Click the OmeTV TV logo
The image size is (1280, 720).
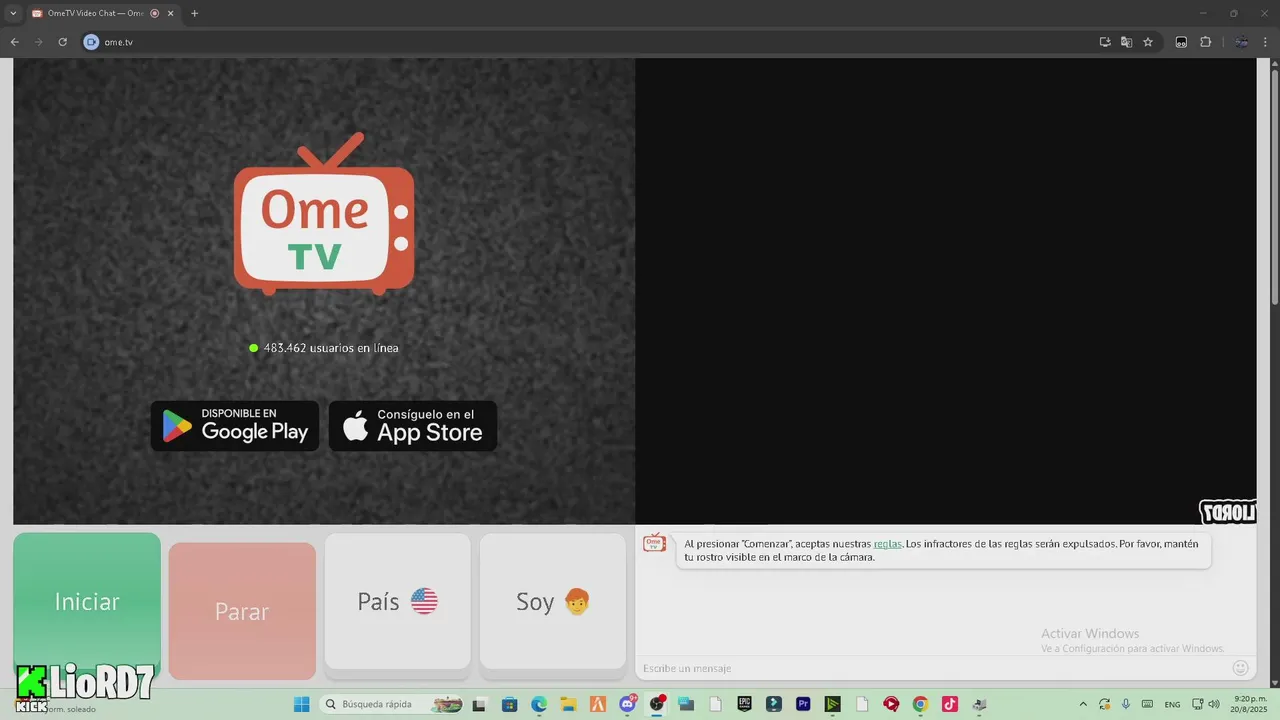coord(324,214)
